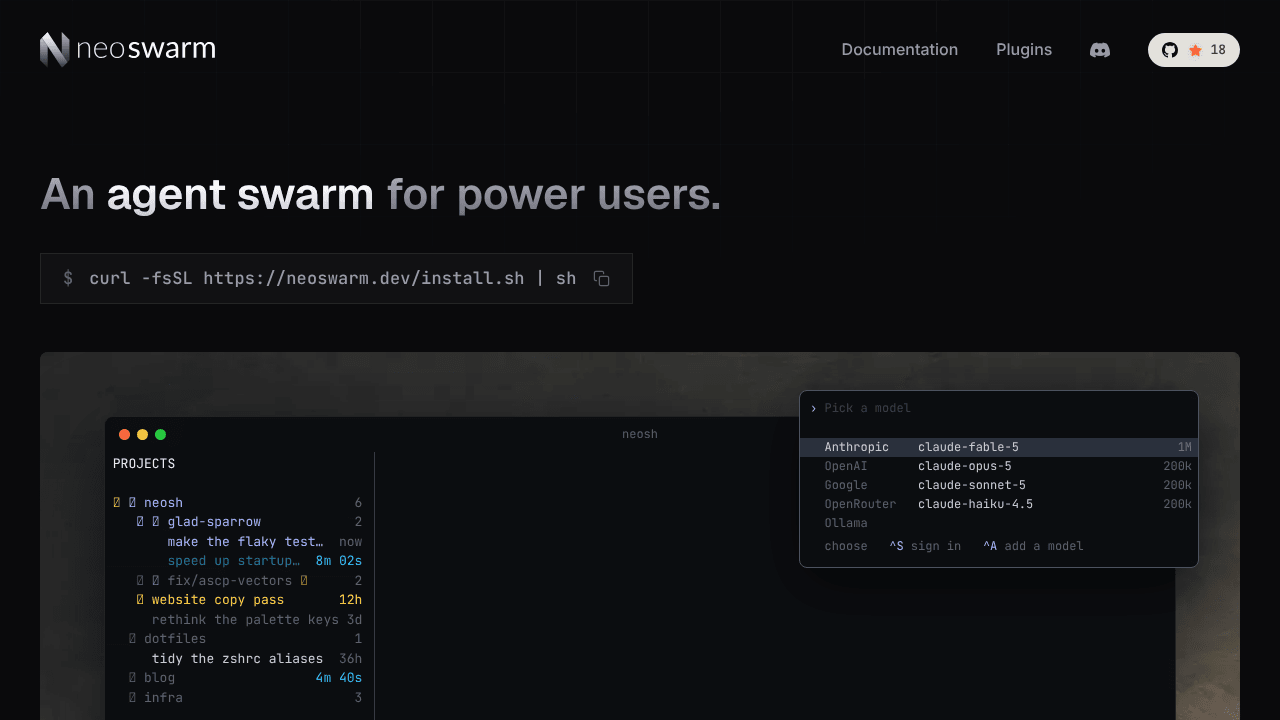The image size is (1280, 720).
Task: Choose the claude-opus-5 model
Action: coord(964,466)
